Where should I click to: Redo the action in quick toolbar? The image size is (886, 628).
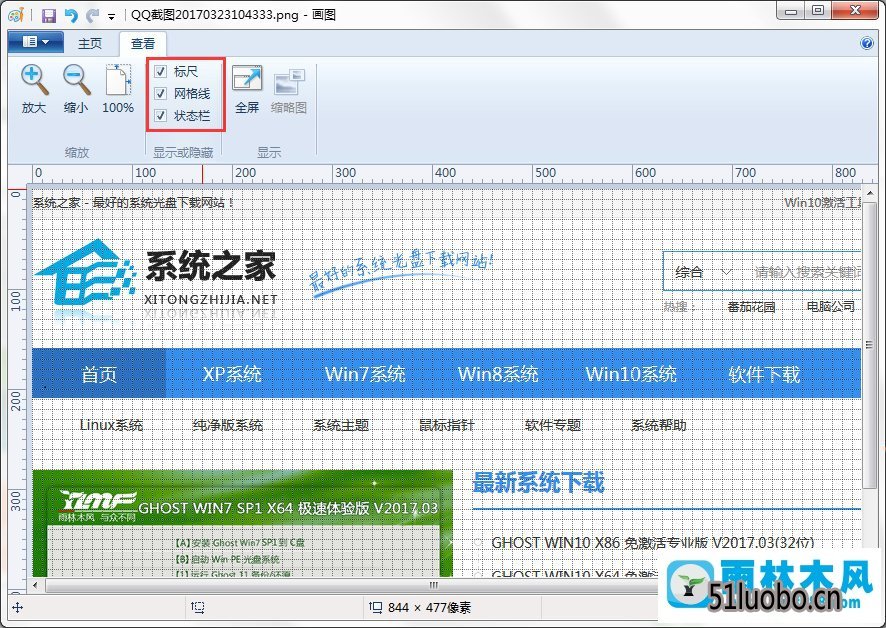(x=92, y=15)
